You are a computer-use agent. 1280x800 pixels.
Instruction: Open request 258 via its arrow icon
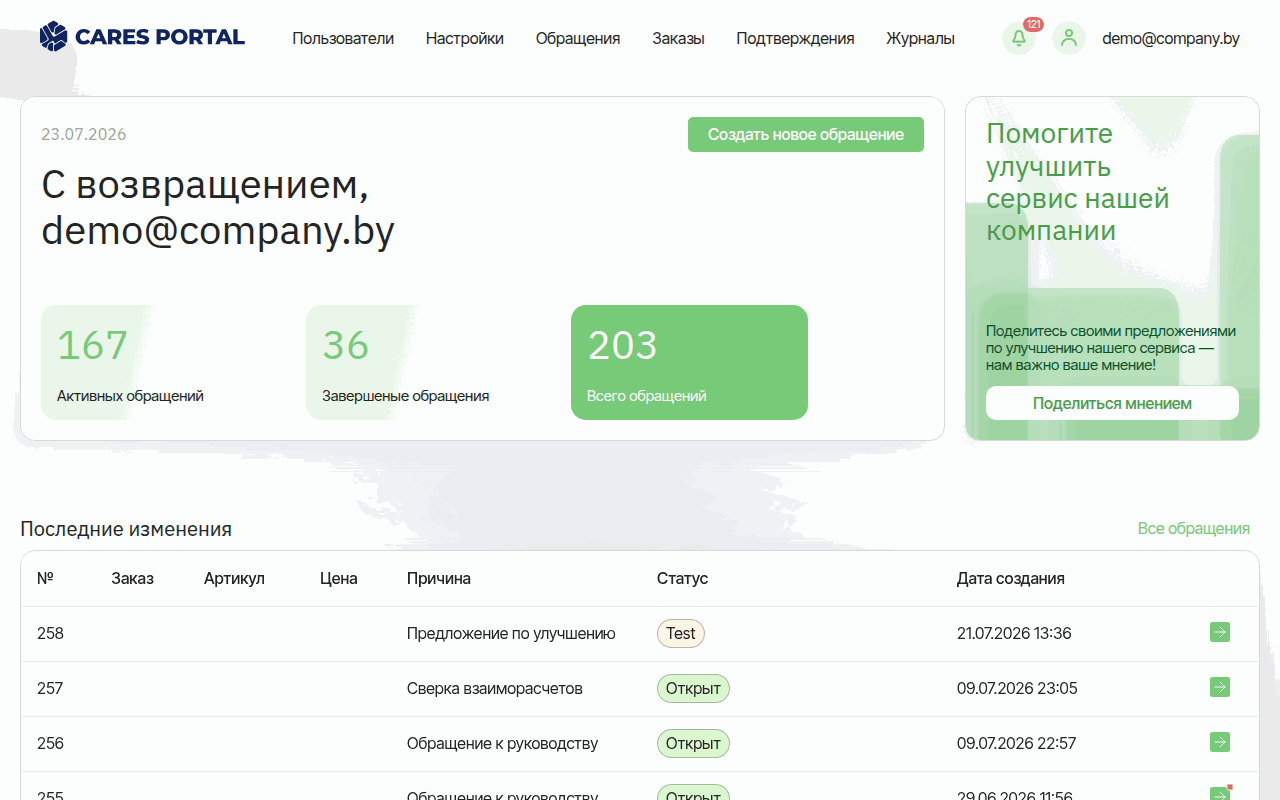pyautogui.click(x=1220, y=632)
